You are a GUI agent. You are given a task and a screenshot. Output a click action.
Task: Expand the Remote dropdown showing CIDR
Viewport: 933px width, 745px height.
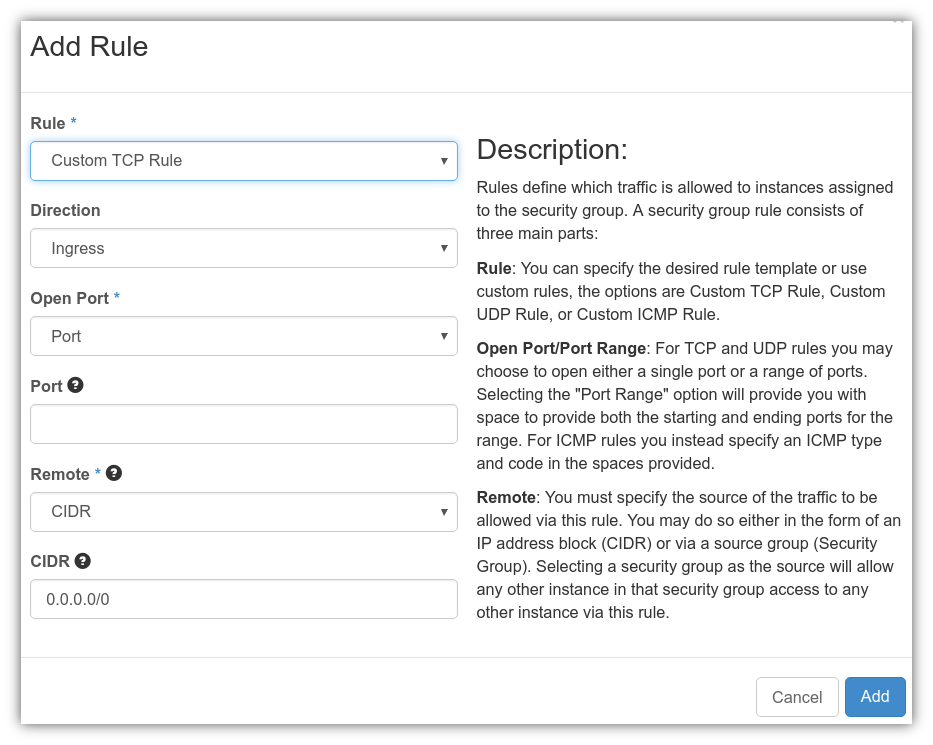[x=244, y=512]
